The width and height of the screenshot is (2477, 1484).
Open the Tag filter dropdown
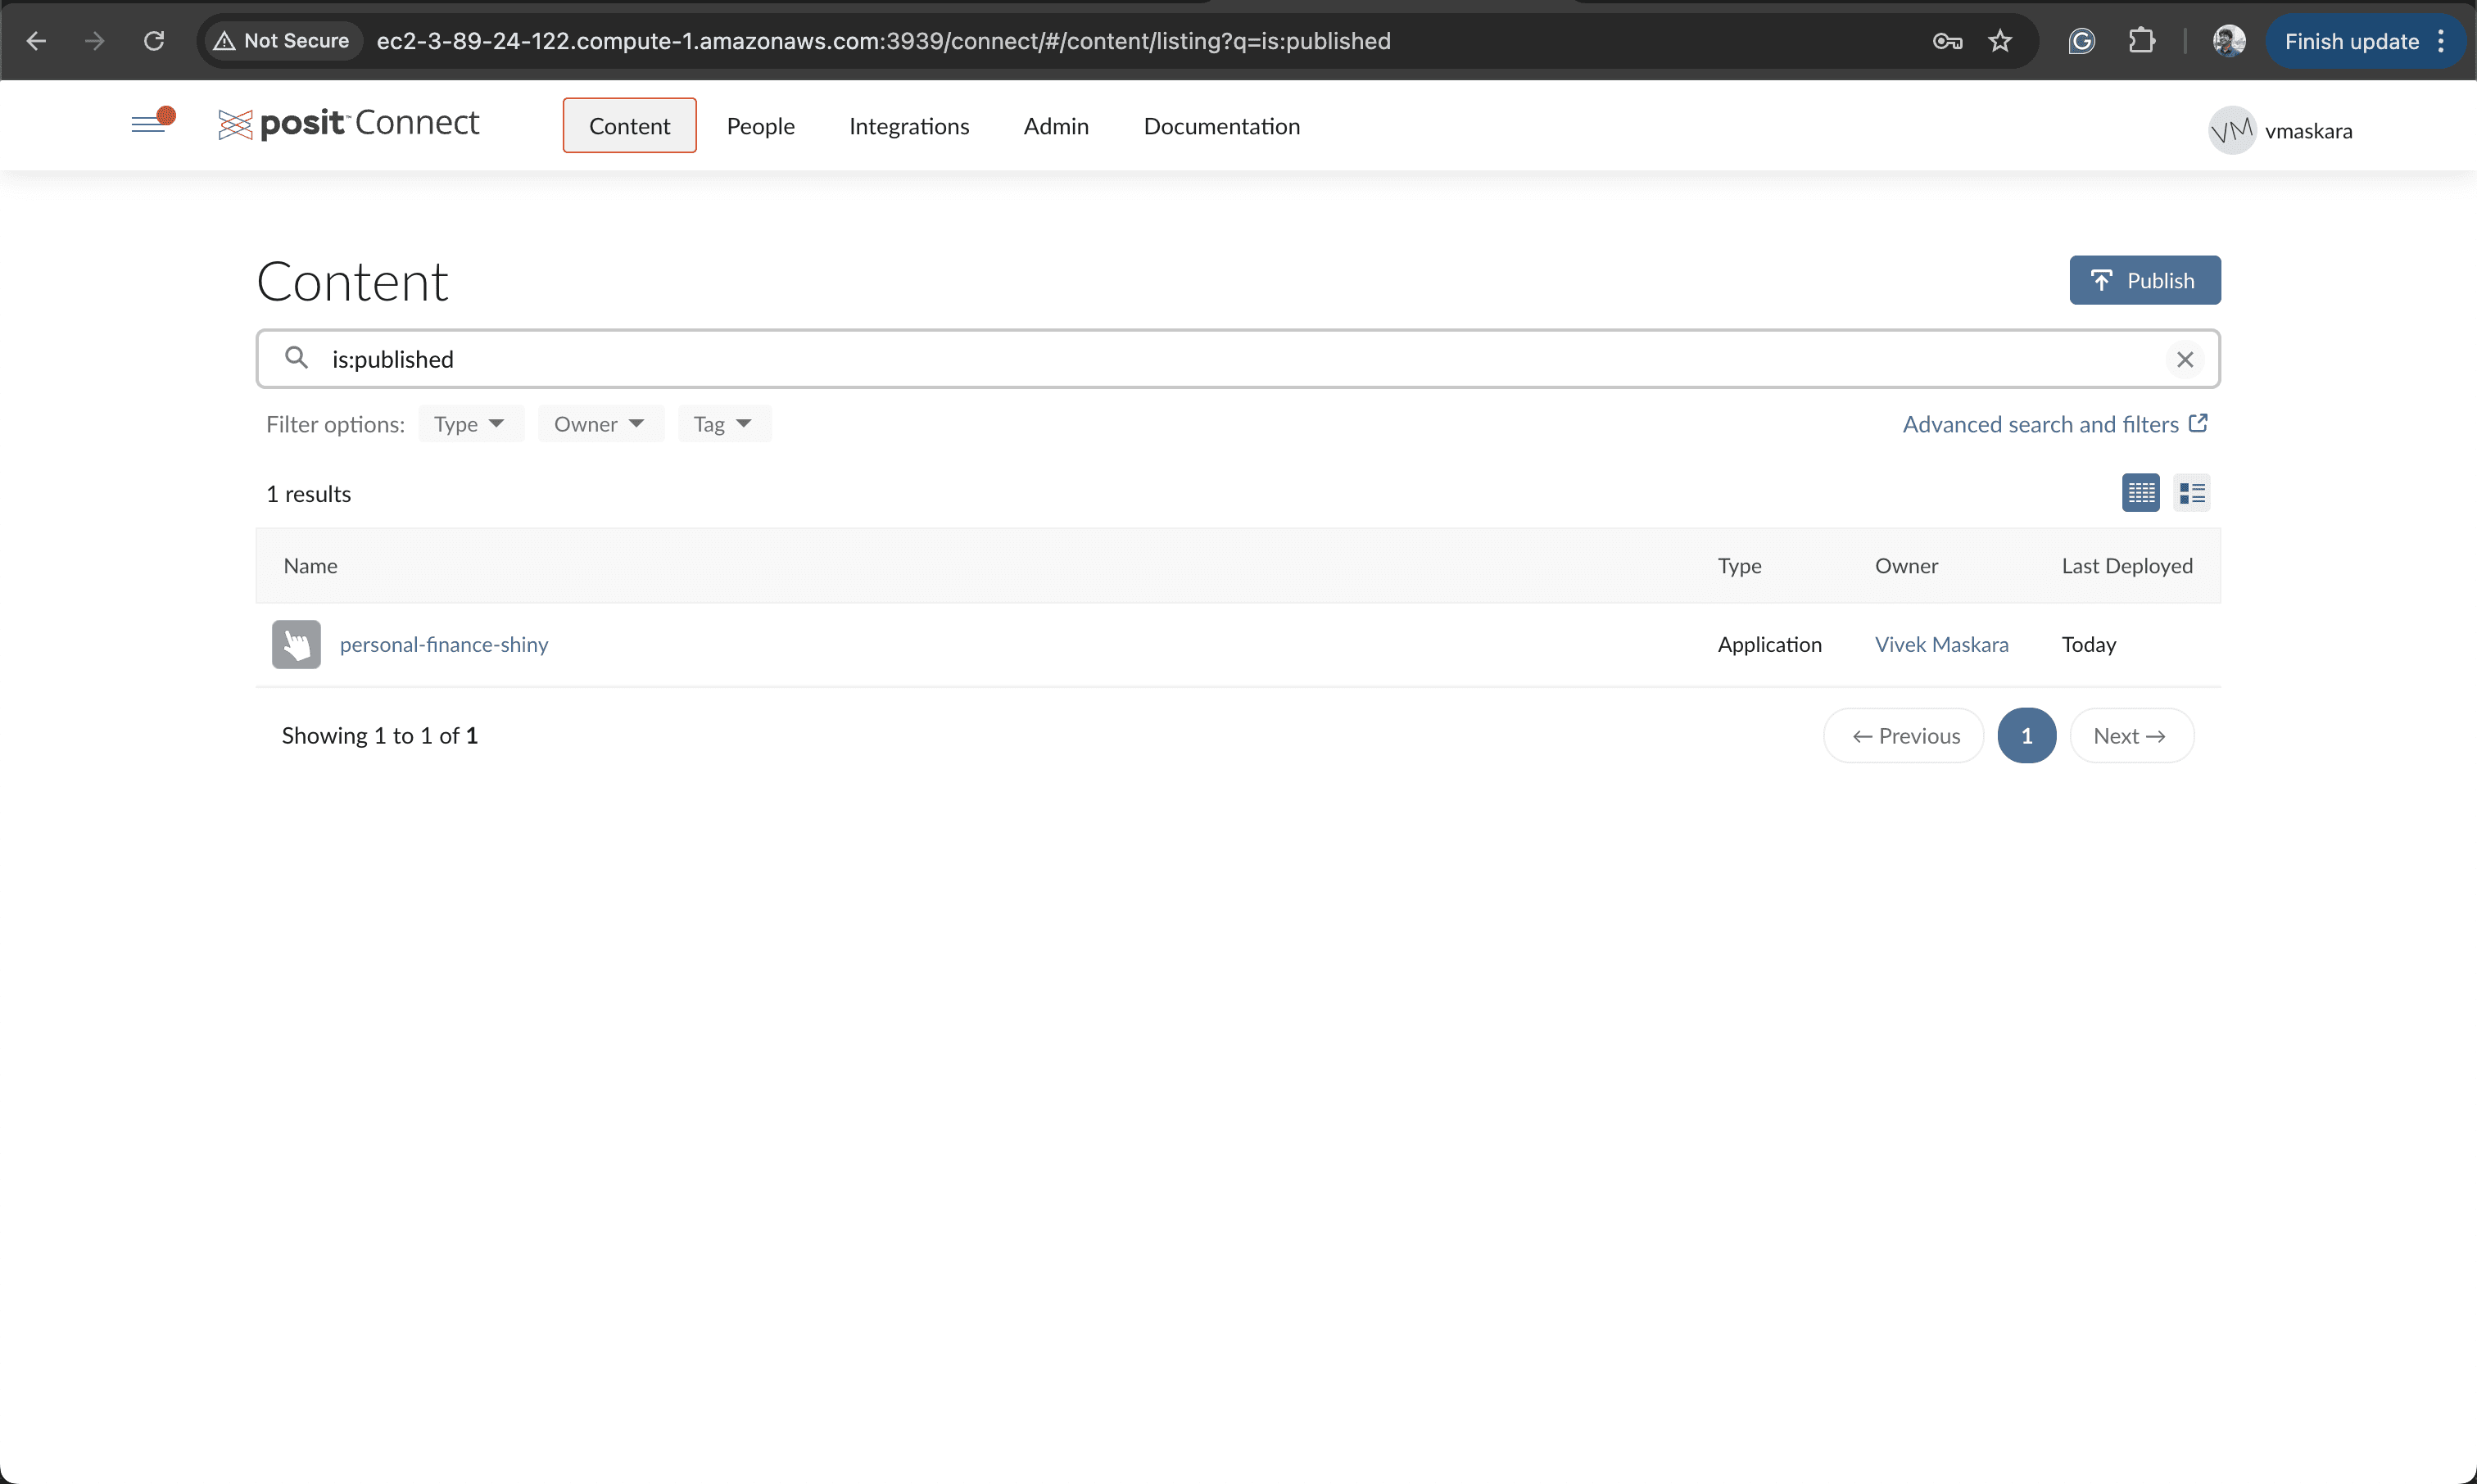click(x=723, y=423)
